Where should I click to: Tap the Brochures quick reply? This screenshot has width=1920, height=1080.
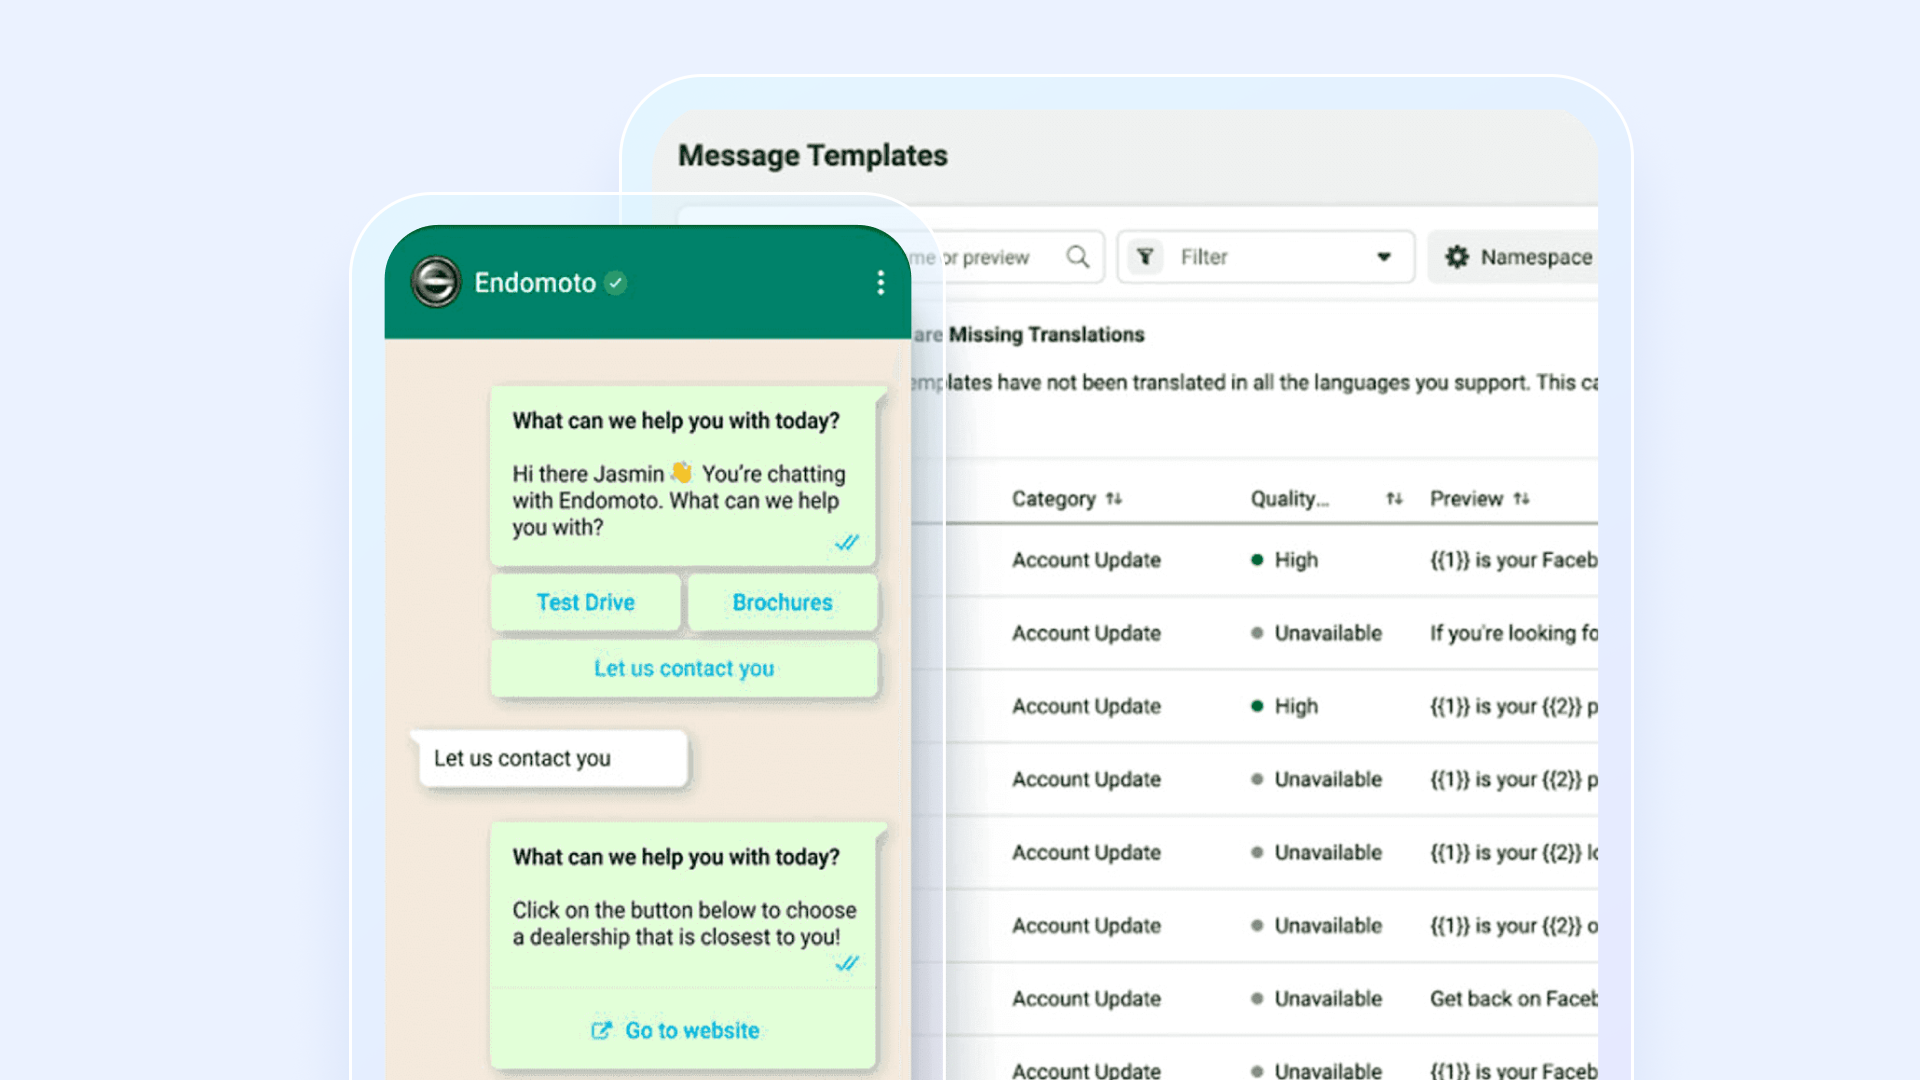782,602
